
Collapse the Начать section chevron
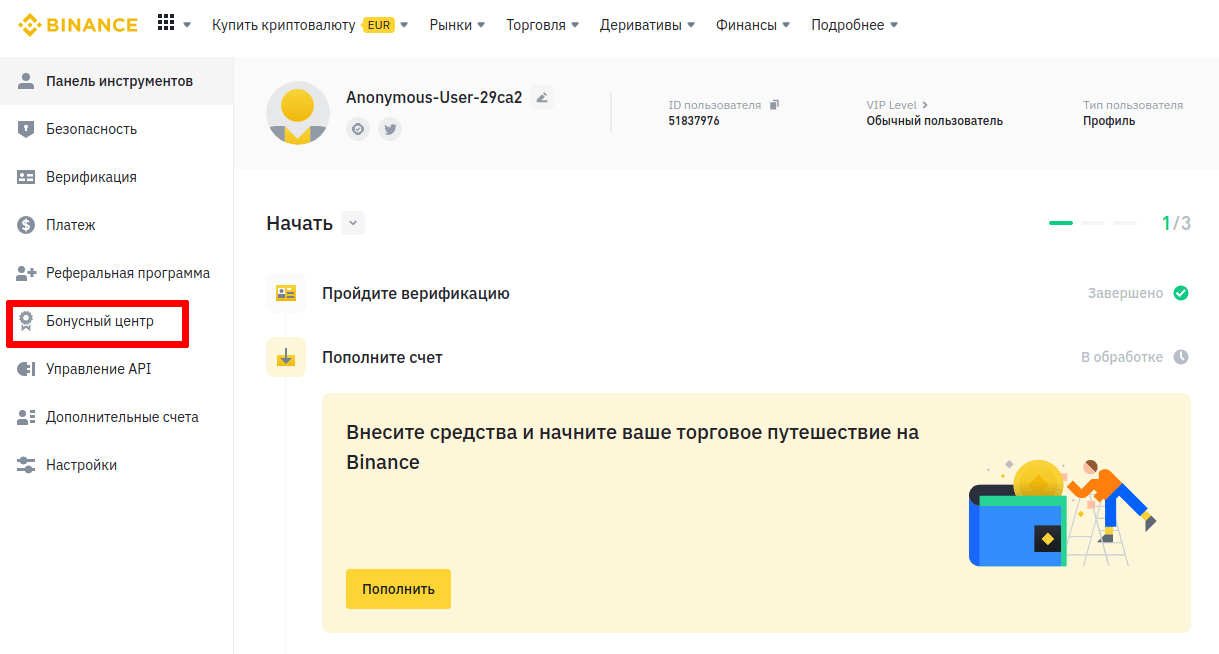pos(353,223)
